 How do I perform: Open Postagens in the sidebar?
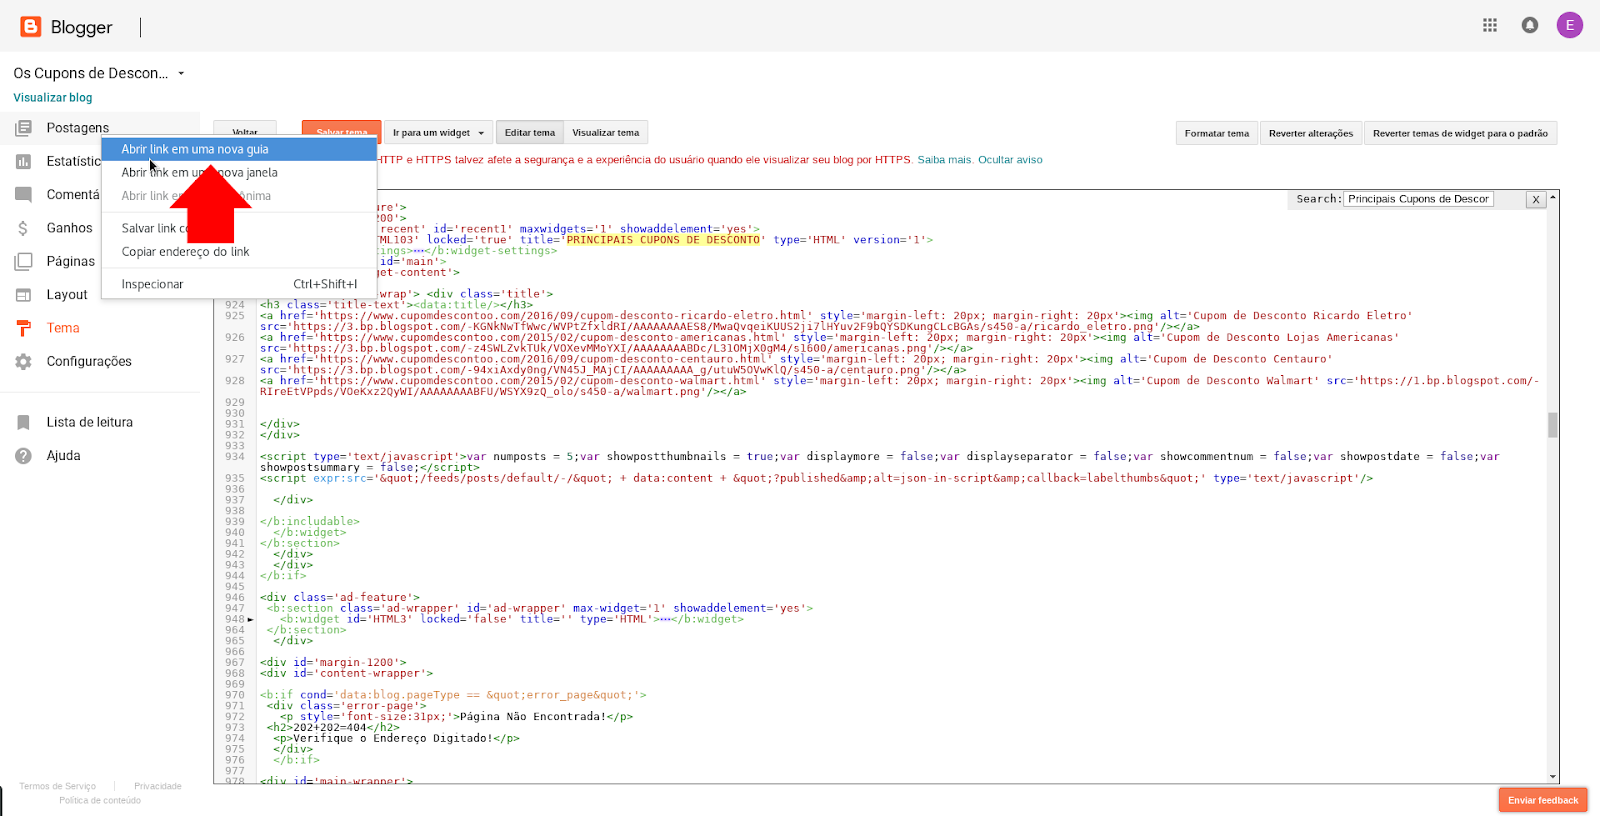pyautogui.click(x=78, y=128)
